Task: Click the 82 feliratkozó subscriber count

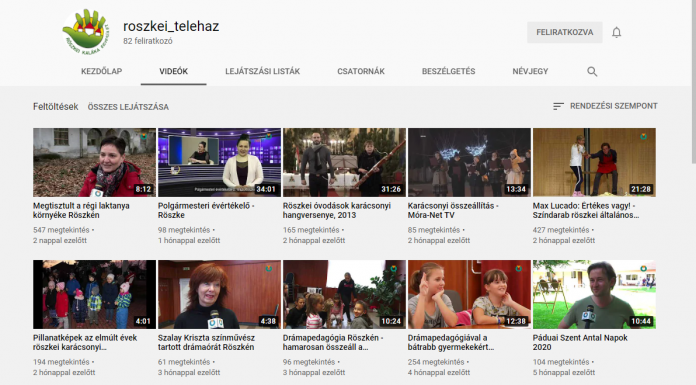Action: coord(148,41)
